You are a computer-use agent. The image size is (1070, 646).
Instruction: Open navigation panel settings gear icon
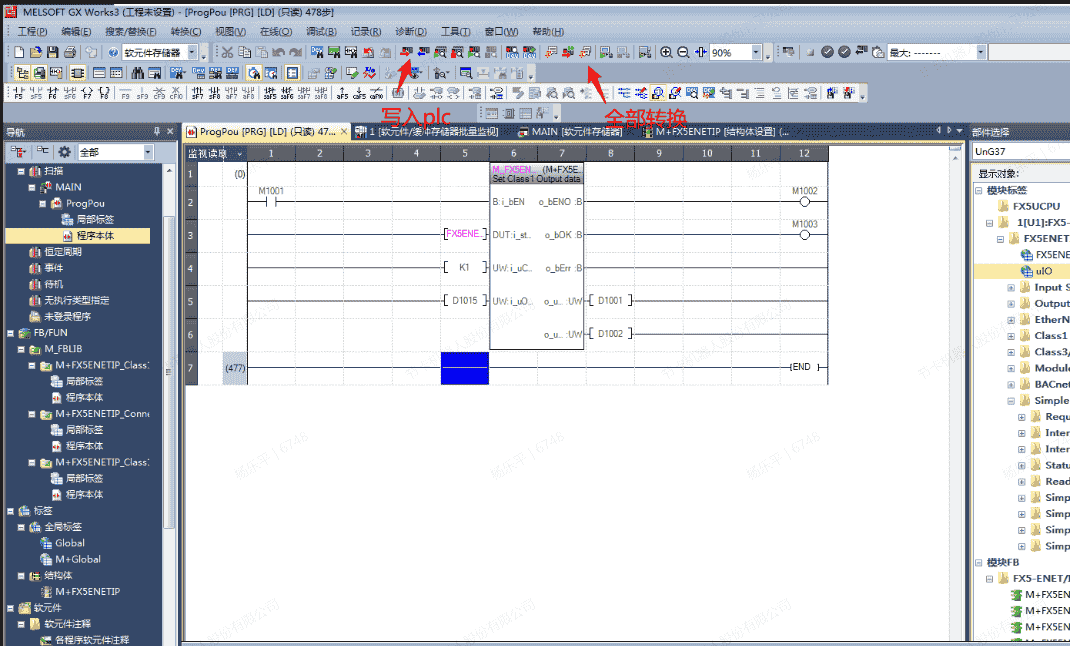click(64, 152)
